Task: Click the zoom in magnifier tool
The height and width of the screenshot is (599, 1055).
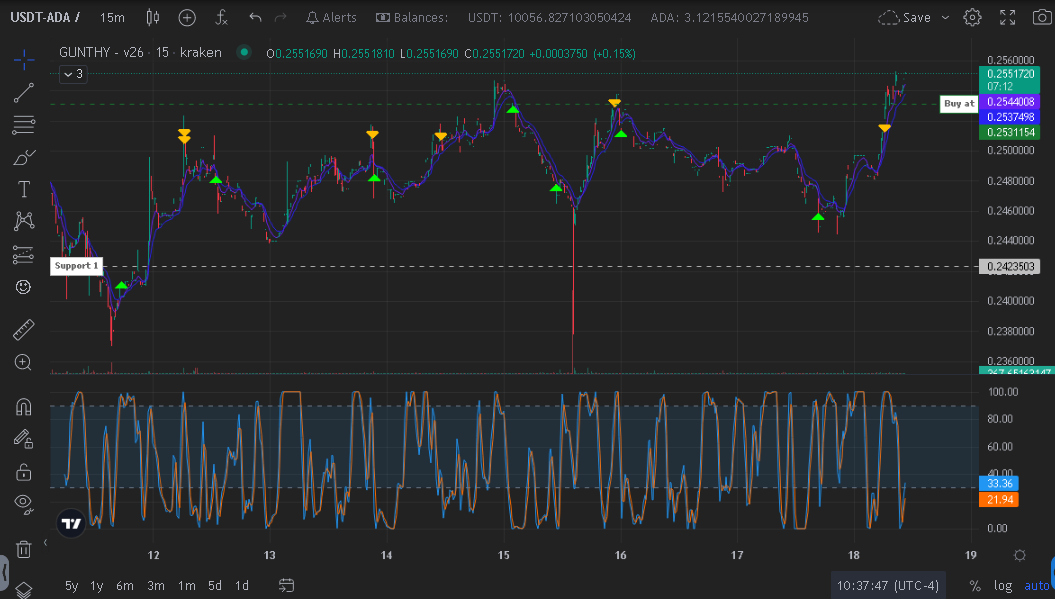Action: [24, 362]
